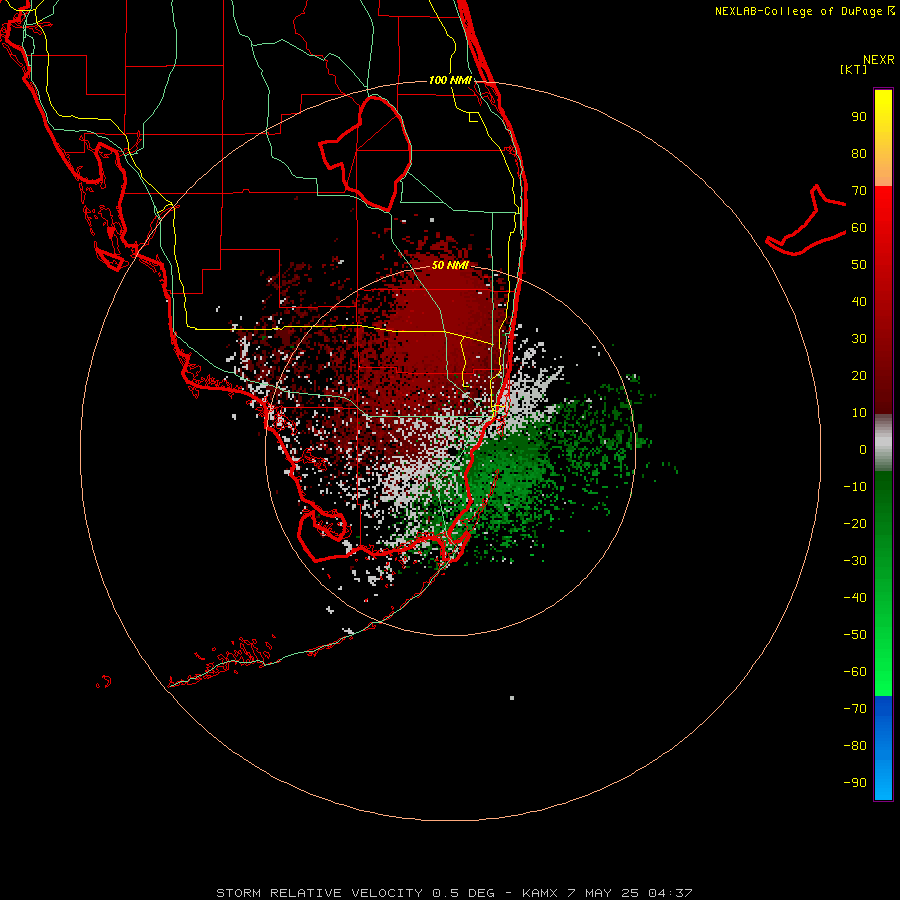
Task: Click the -10 value on the velocity scale
Action: 855,487
